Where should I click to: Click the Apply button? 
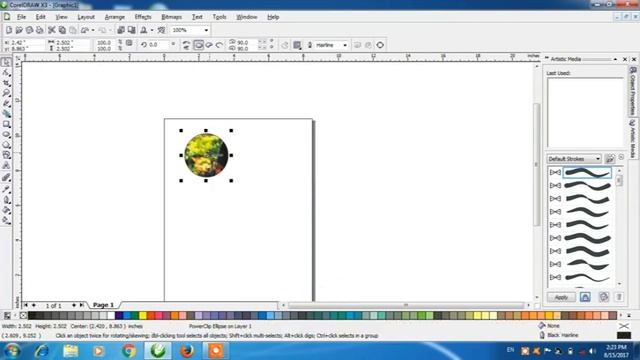pos(561,297)
